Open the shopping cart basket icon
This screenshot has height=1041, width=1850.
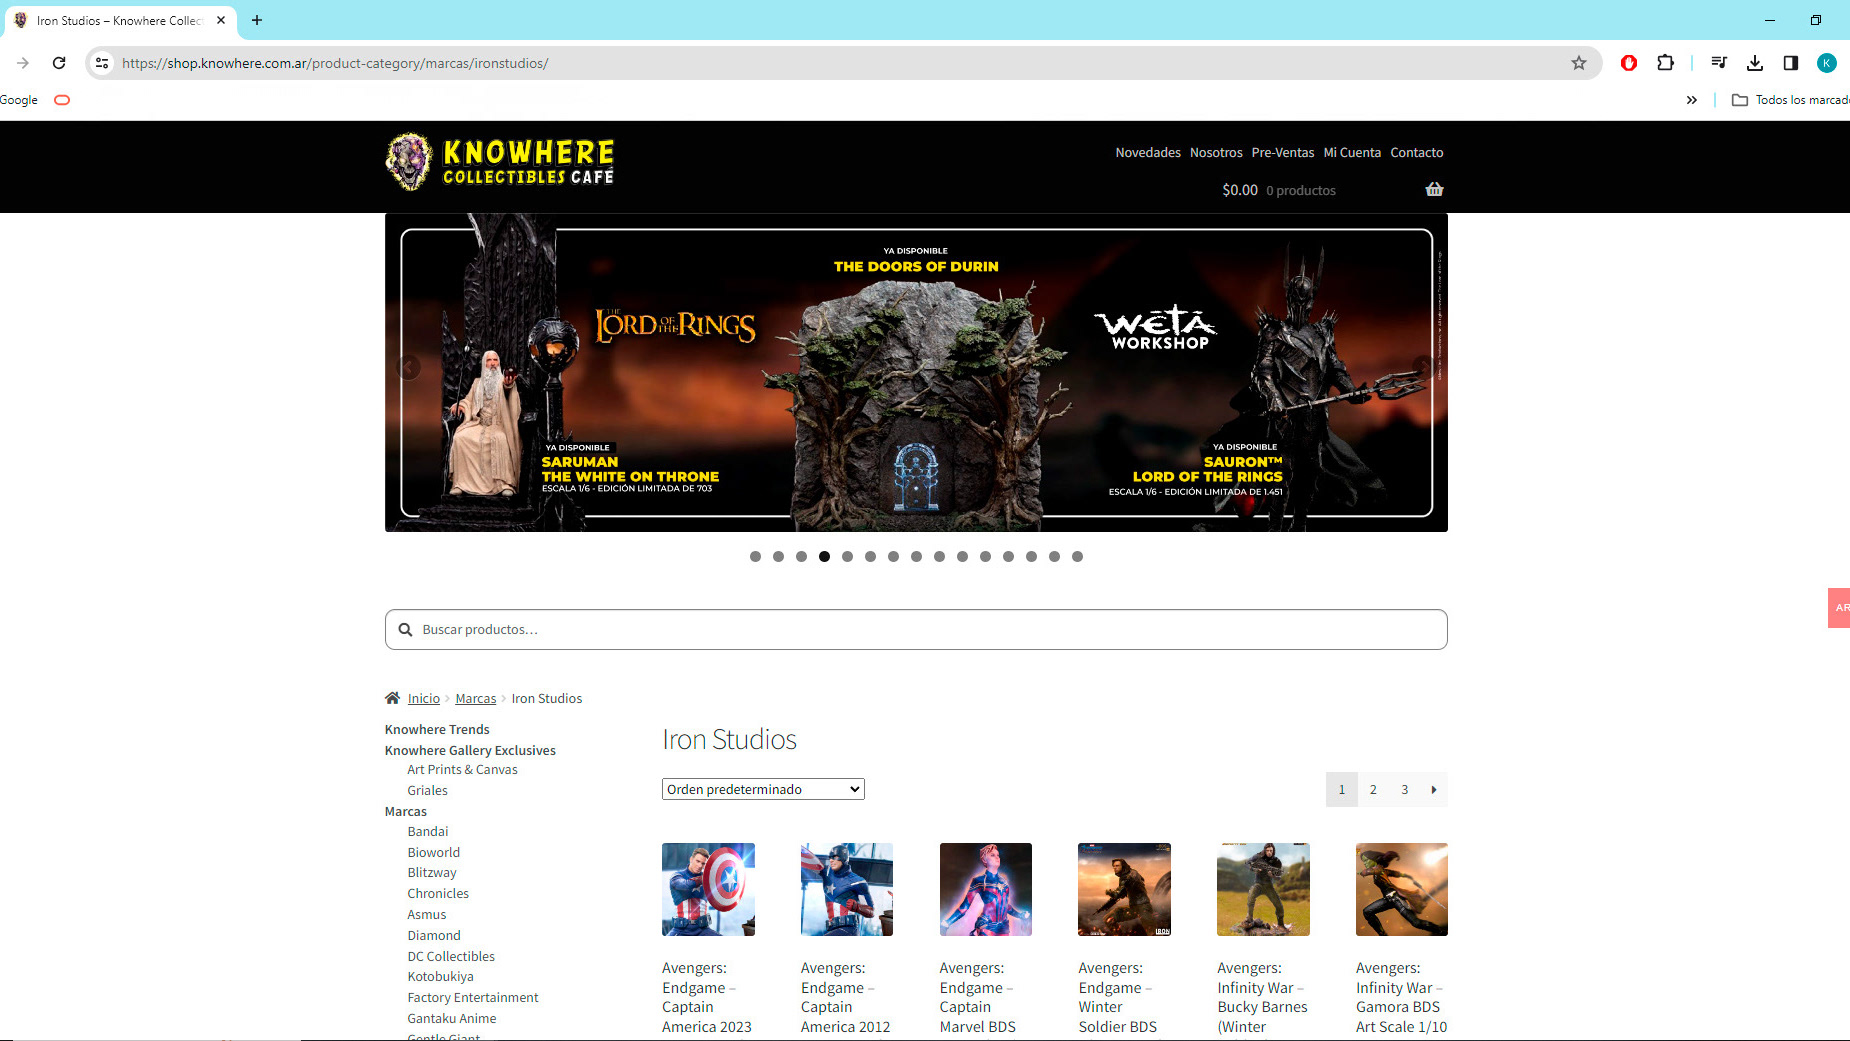click(x=1434, y=189)
